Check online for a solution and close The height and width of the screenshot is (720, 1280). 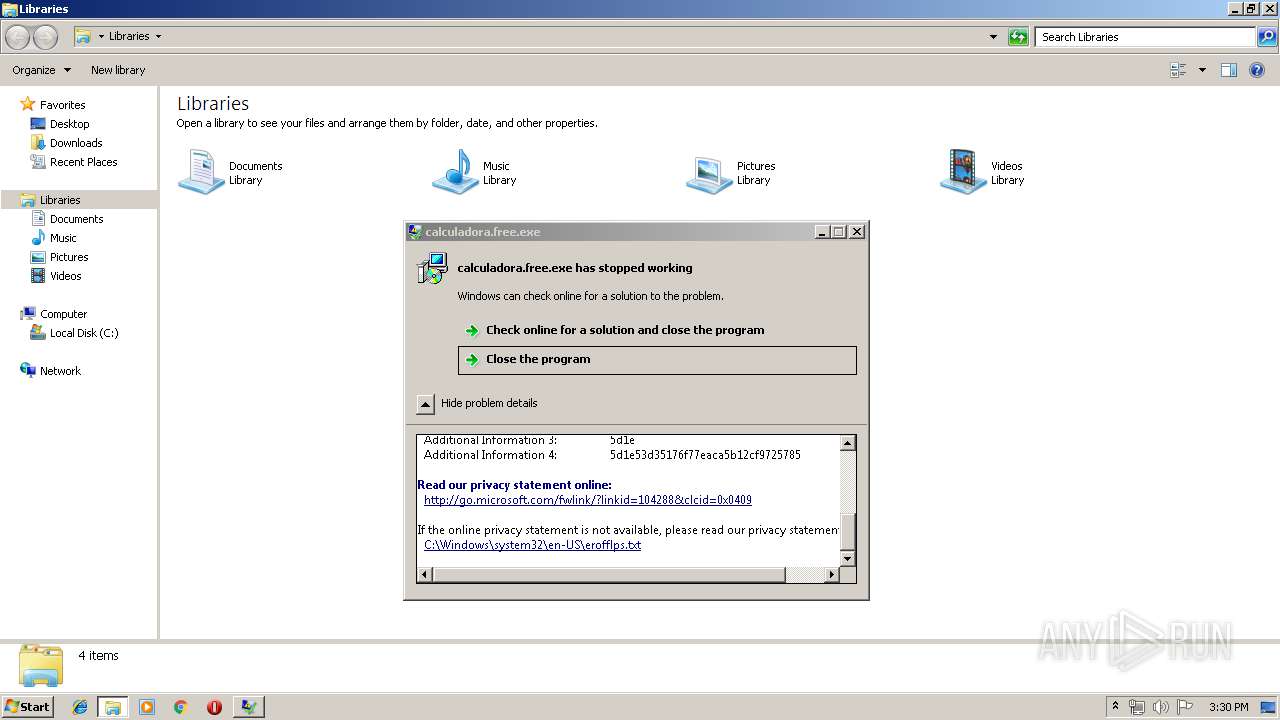tap(657, 330)
